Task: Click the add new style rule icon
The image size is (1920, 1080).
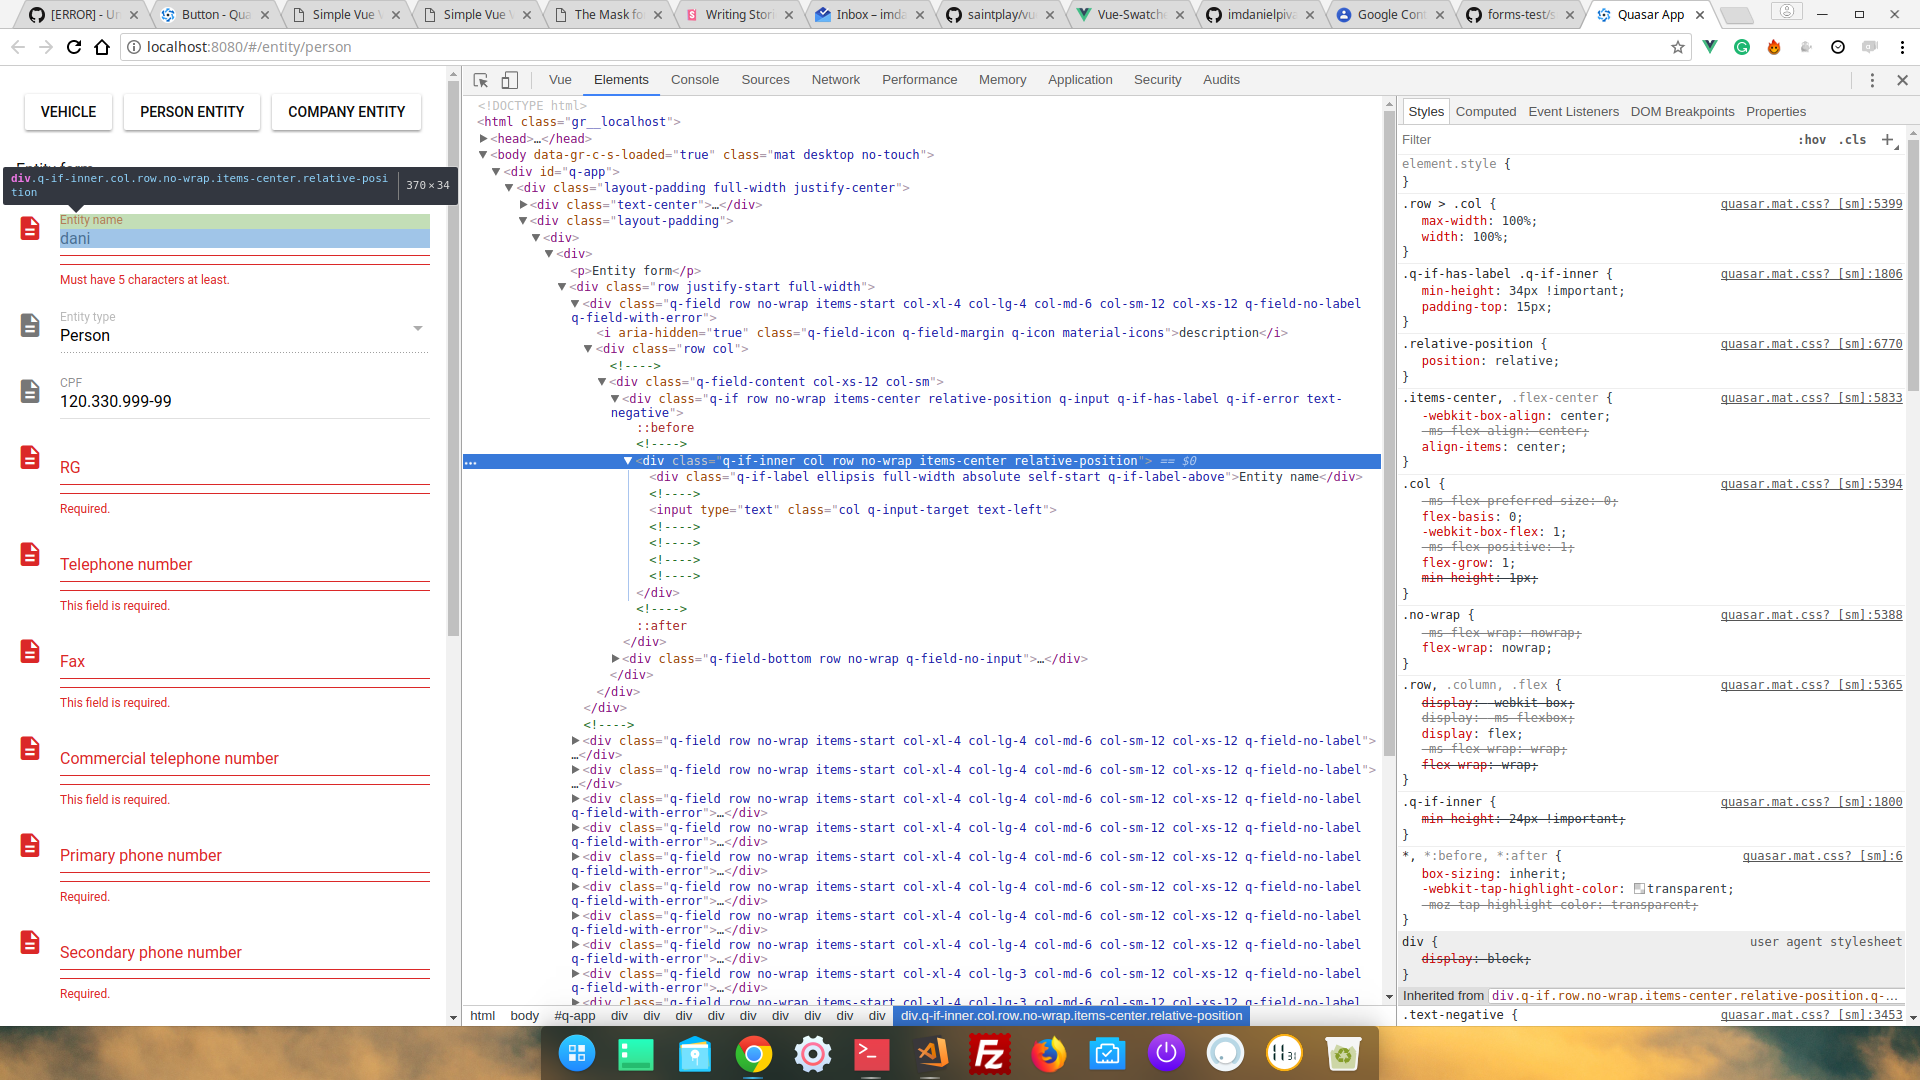Action: coord(1890,140)
